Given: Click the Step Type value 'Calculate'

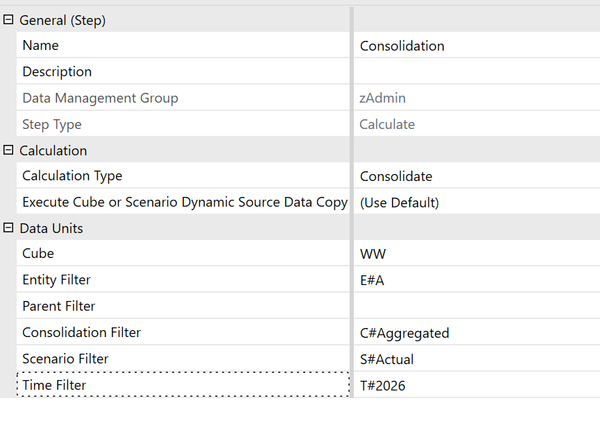Looking at the screenshot, I should (x=388, y=124).
